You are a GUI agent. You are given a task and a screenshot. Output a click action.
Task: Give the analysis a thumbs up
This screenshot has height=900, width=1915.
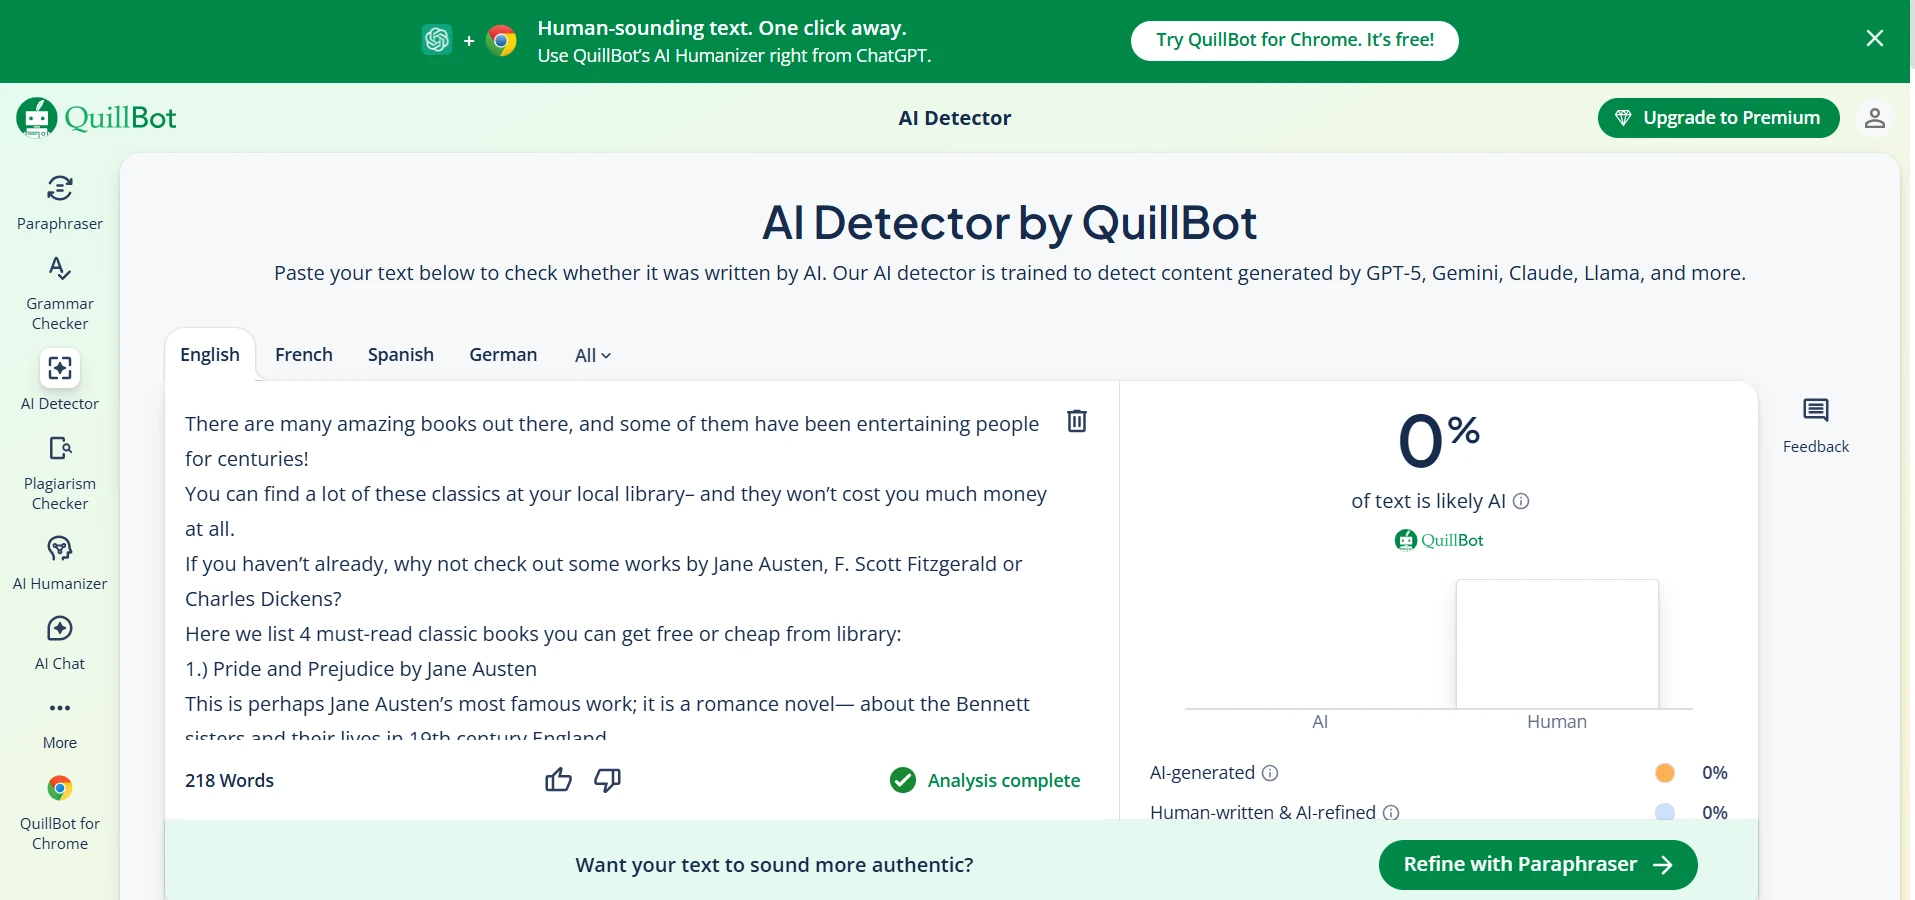point(557,781)
